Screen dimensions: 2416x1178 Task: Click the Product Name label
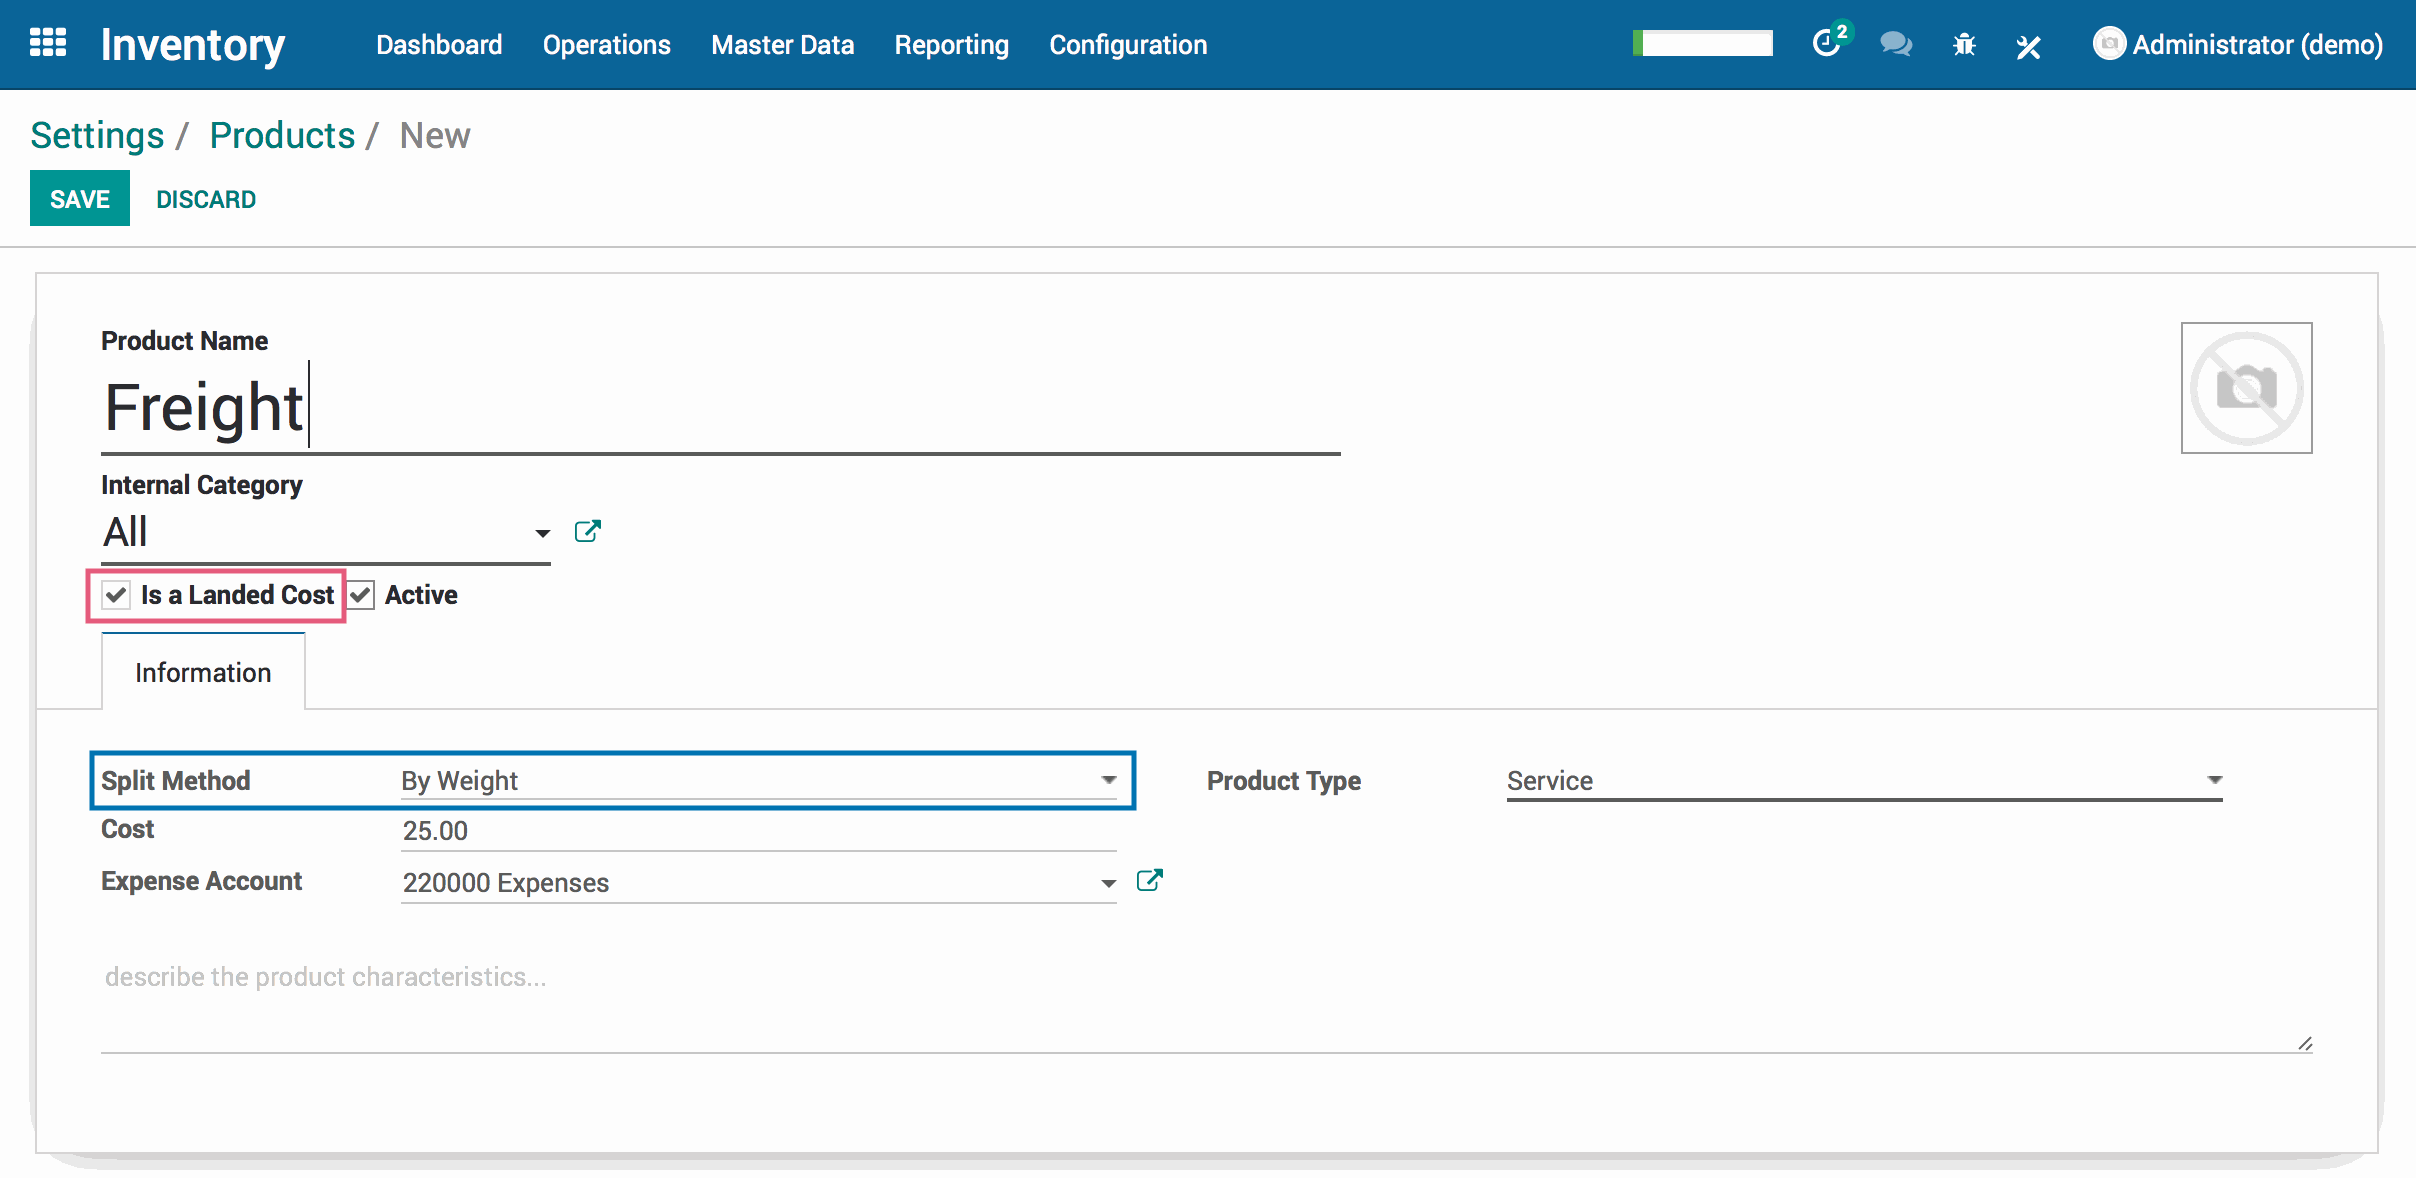(x=184, y=341)
